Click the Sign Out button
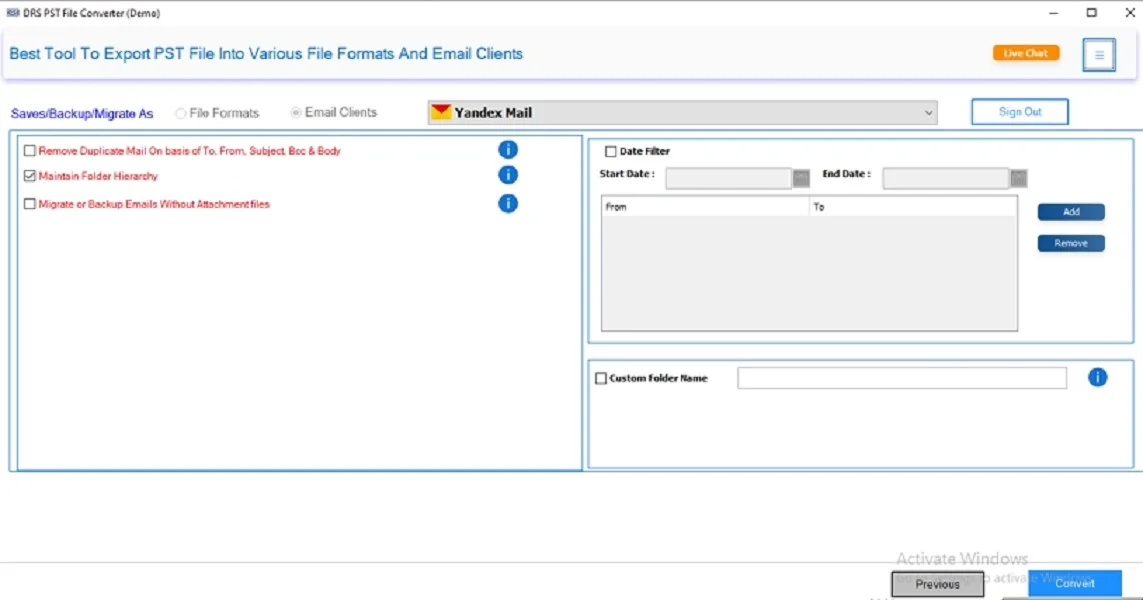1143x600 pixels. [1020, 112]
